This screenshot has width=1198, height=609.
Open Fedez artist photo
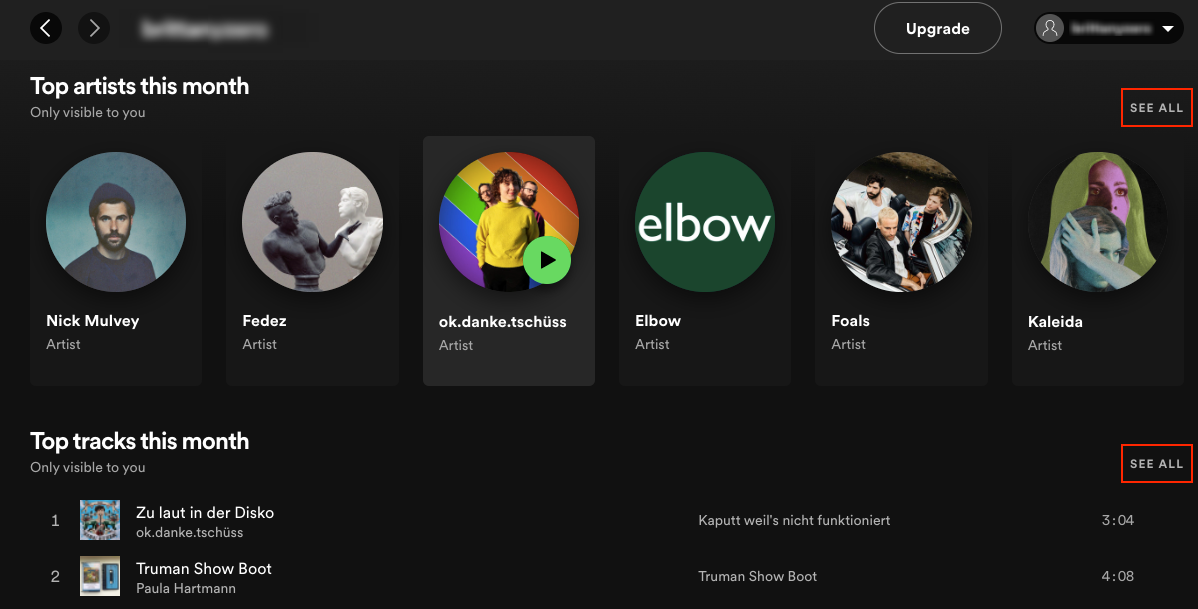[x=312, y=222]
